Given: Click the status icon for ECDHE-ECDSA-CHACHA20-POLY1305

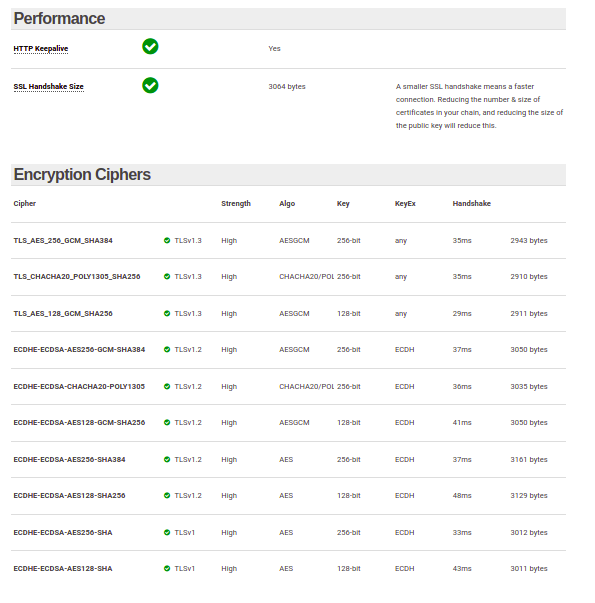Looking at the screenshot, I should tap(167, 386).
